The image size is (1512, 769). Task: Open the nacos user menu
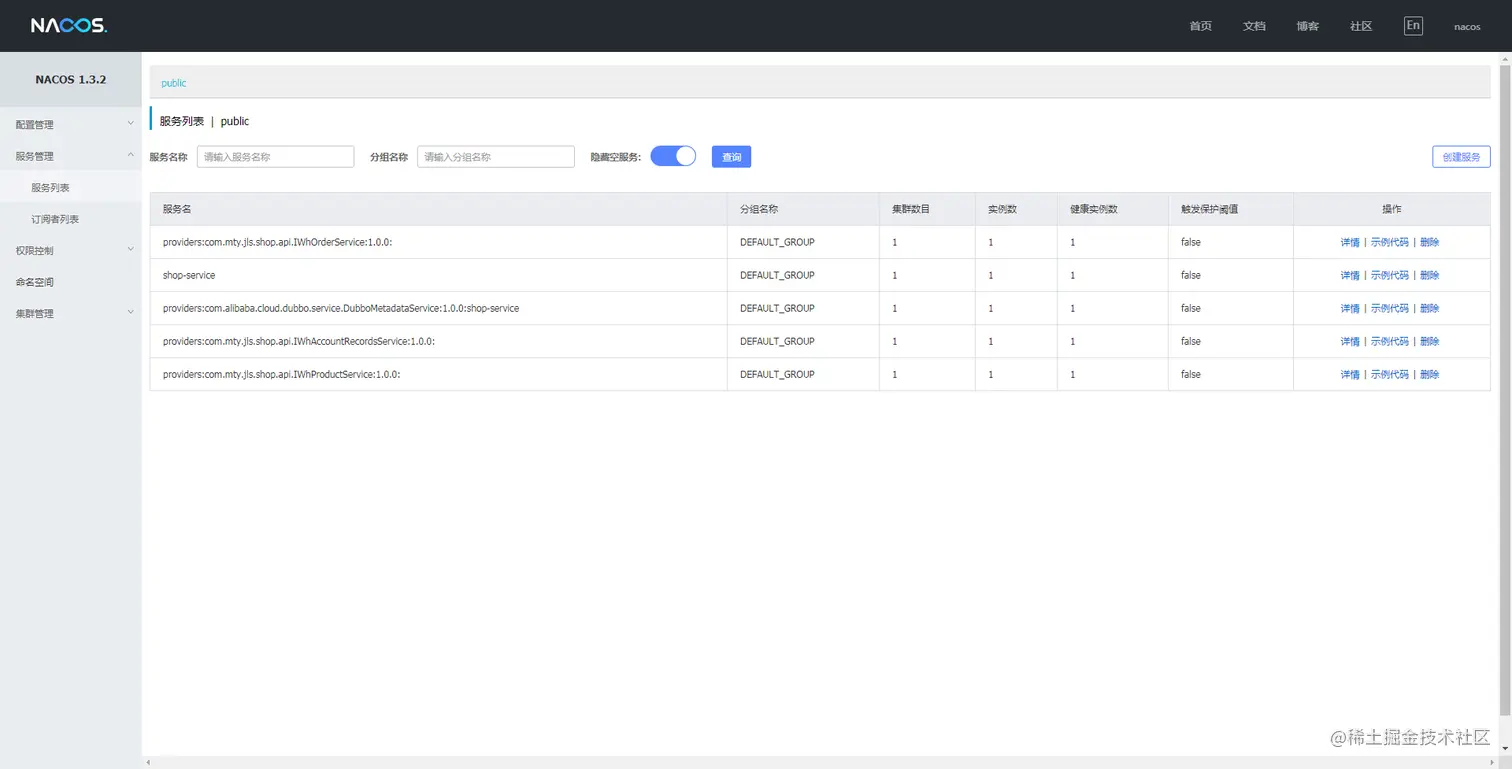[x=1467, y=27]
